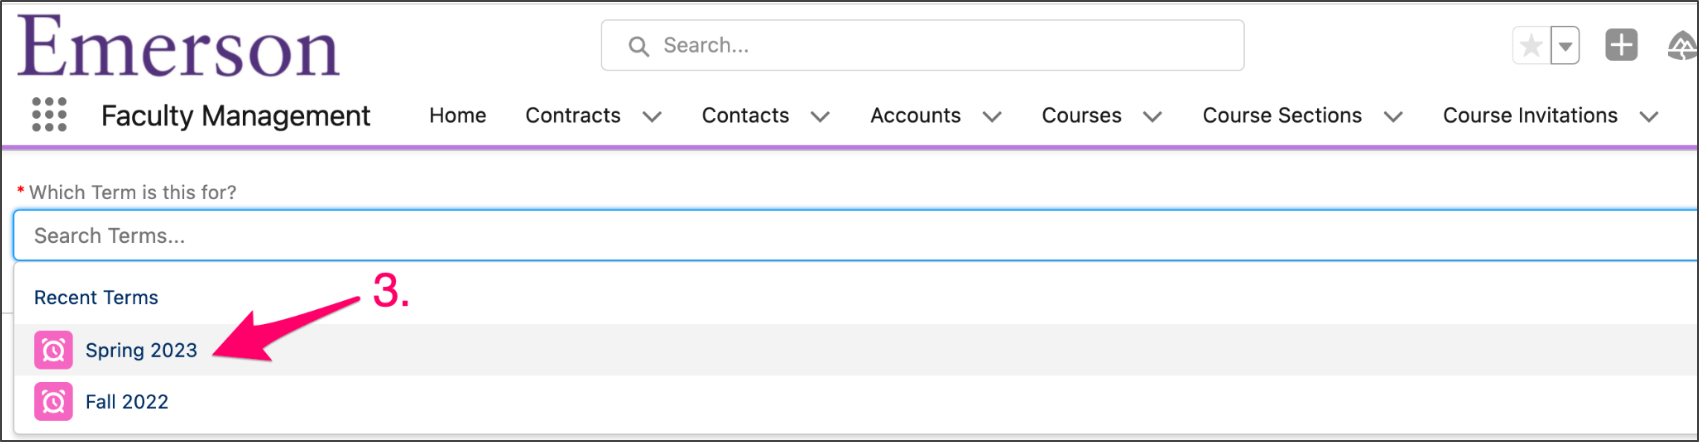Viewport: 1699px width, 442px height.
Task: Click the search magnifier icon
Action: pyautogui.click(x=638, y=46)
